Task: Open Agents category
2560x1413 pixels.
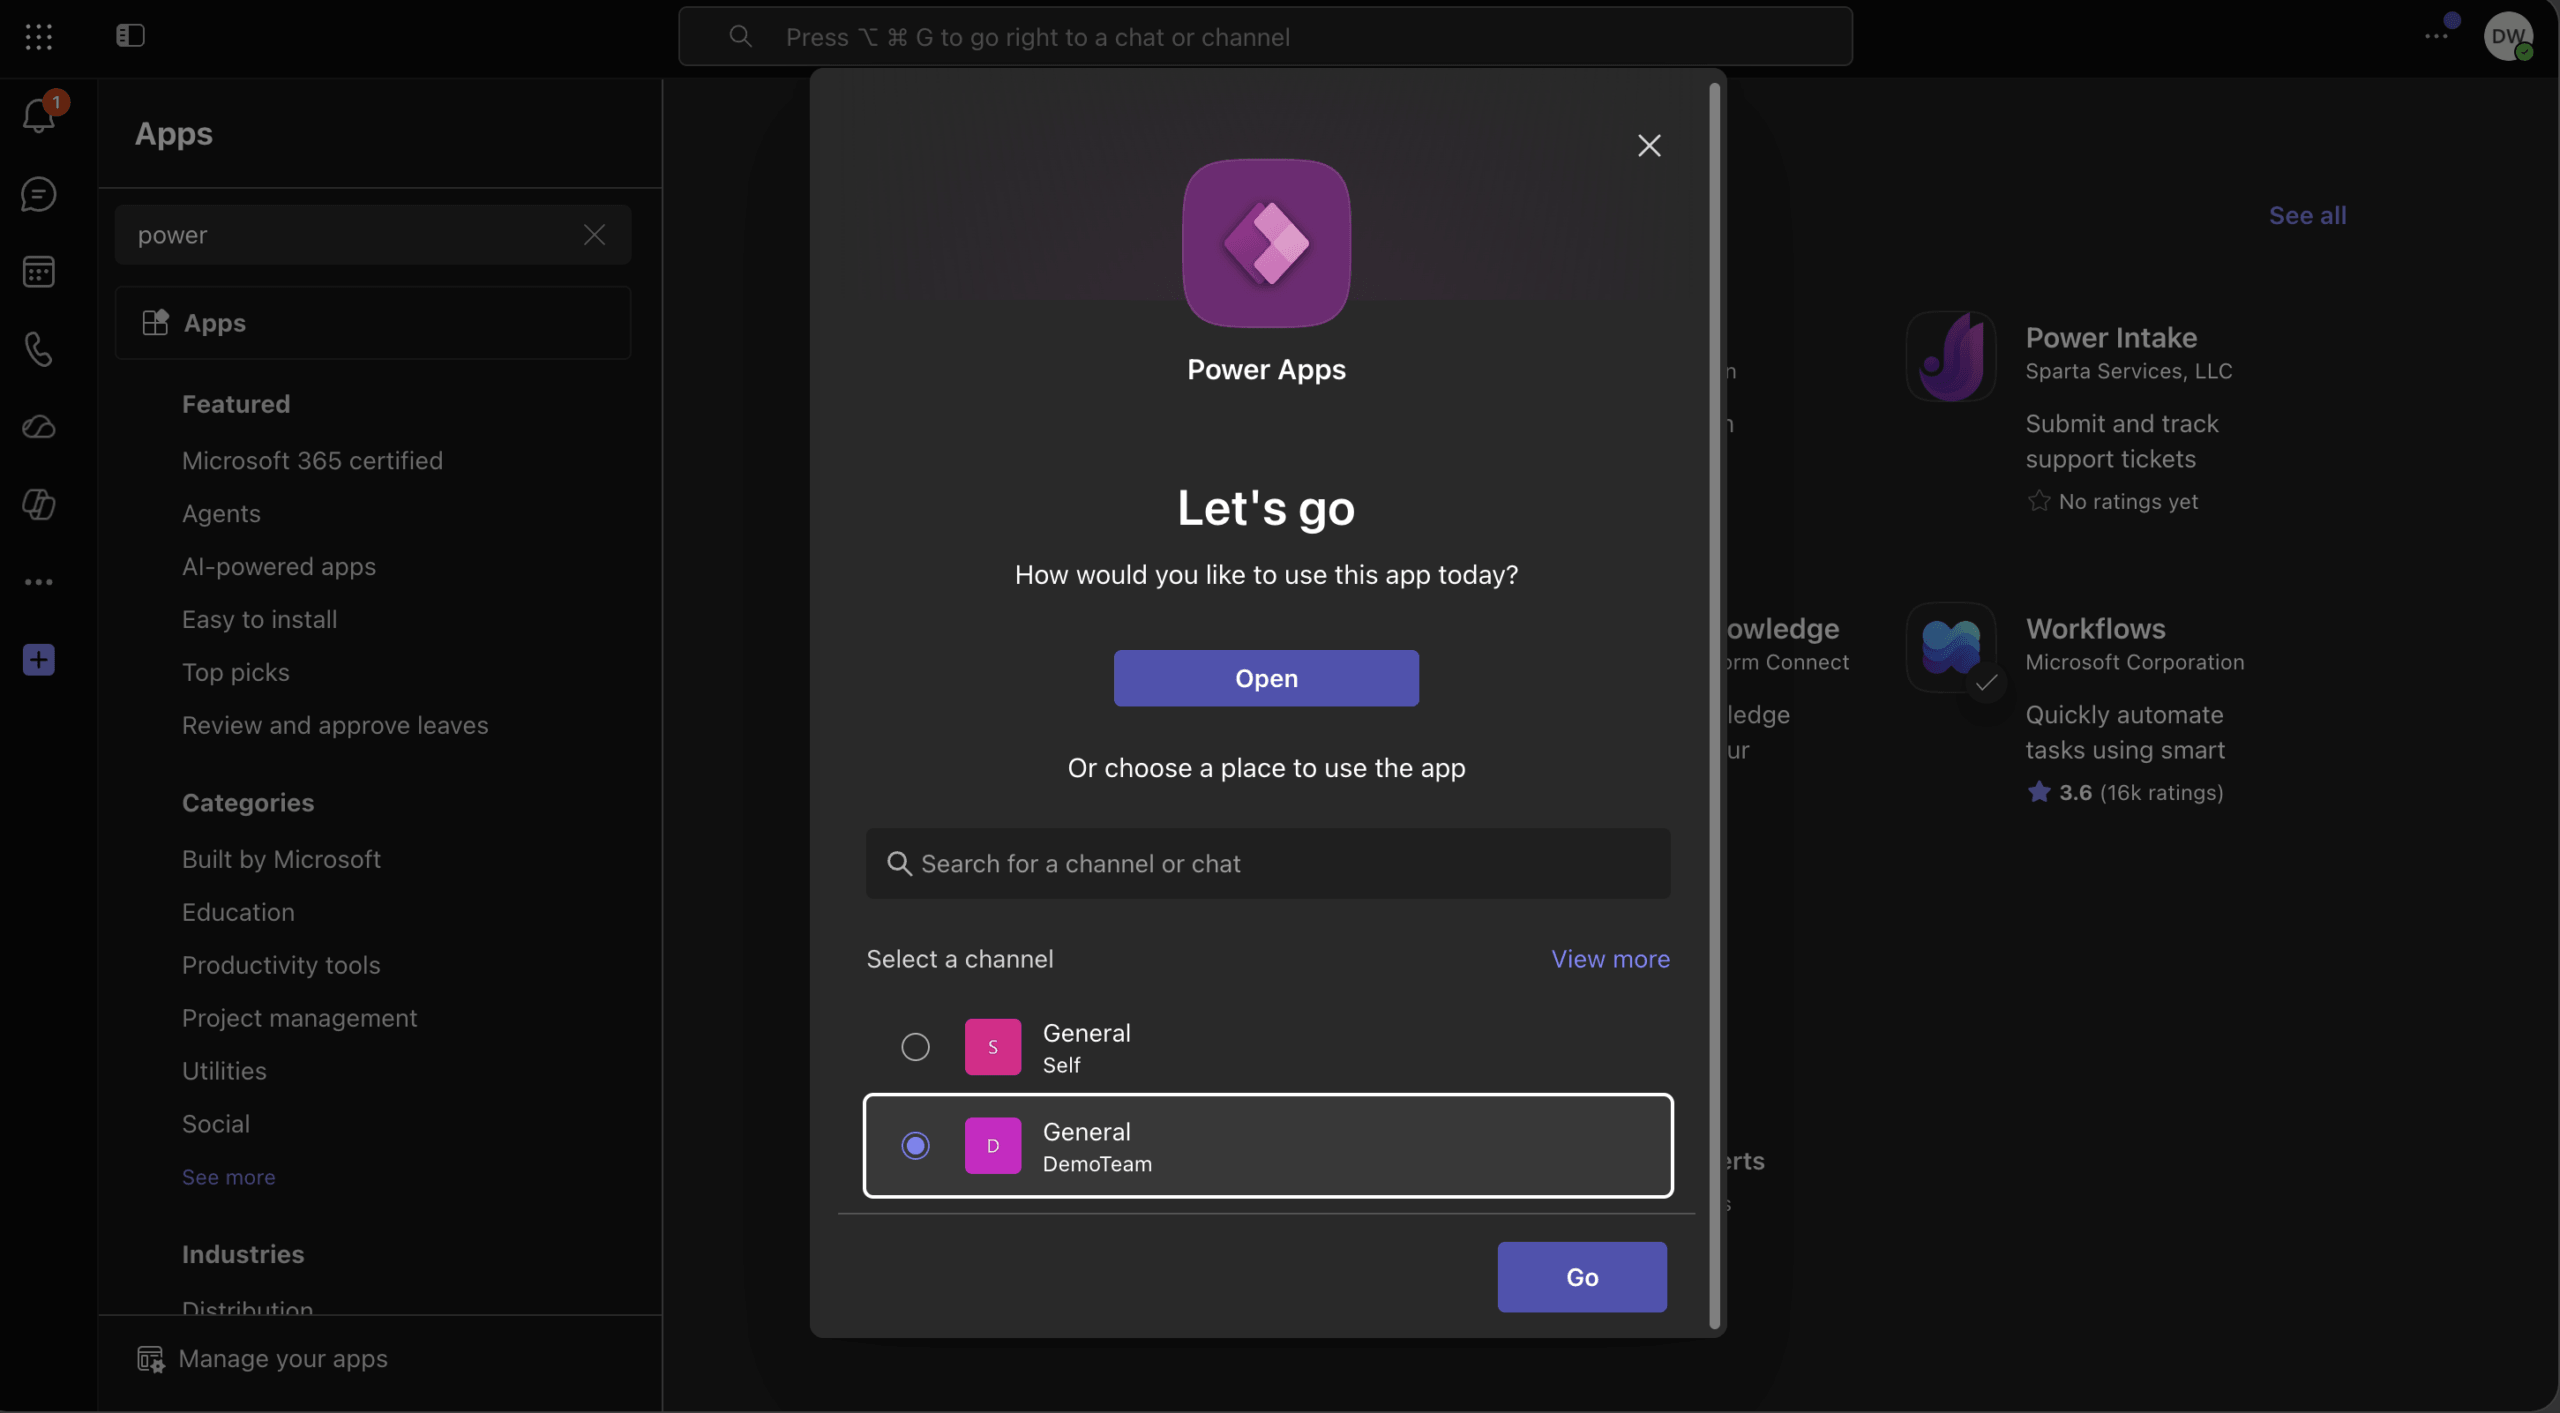Action: 221,514
